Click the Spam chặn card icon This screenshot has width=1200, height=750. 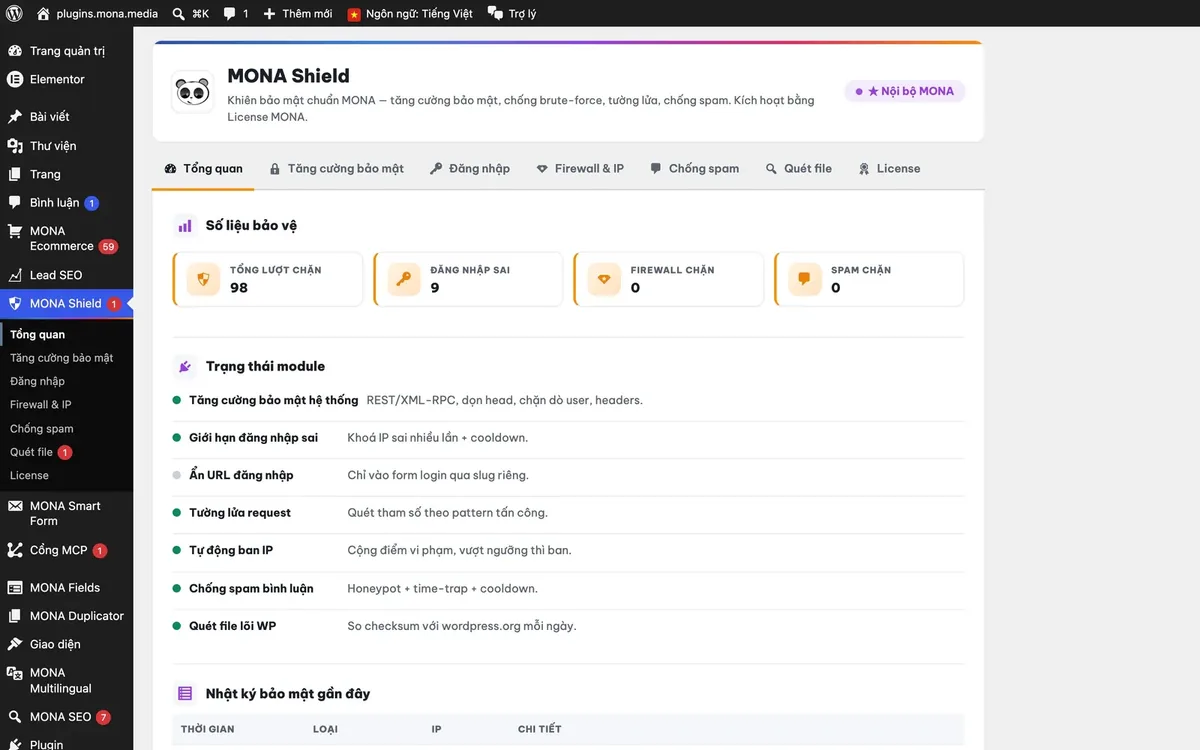(805, 279)
